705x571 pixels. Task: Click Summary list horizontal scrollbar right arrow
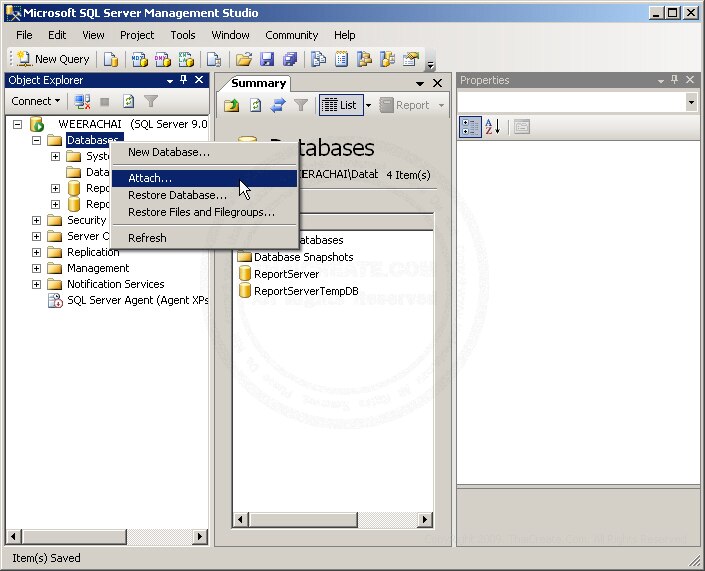click(424, 520)
